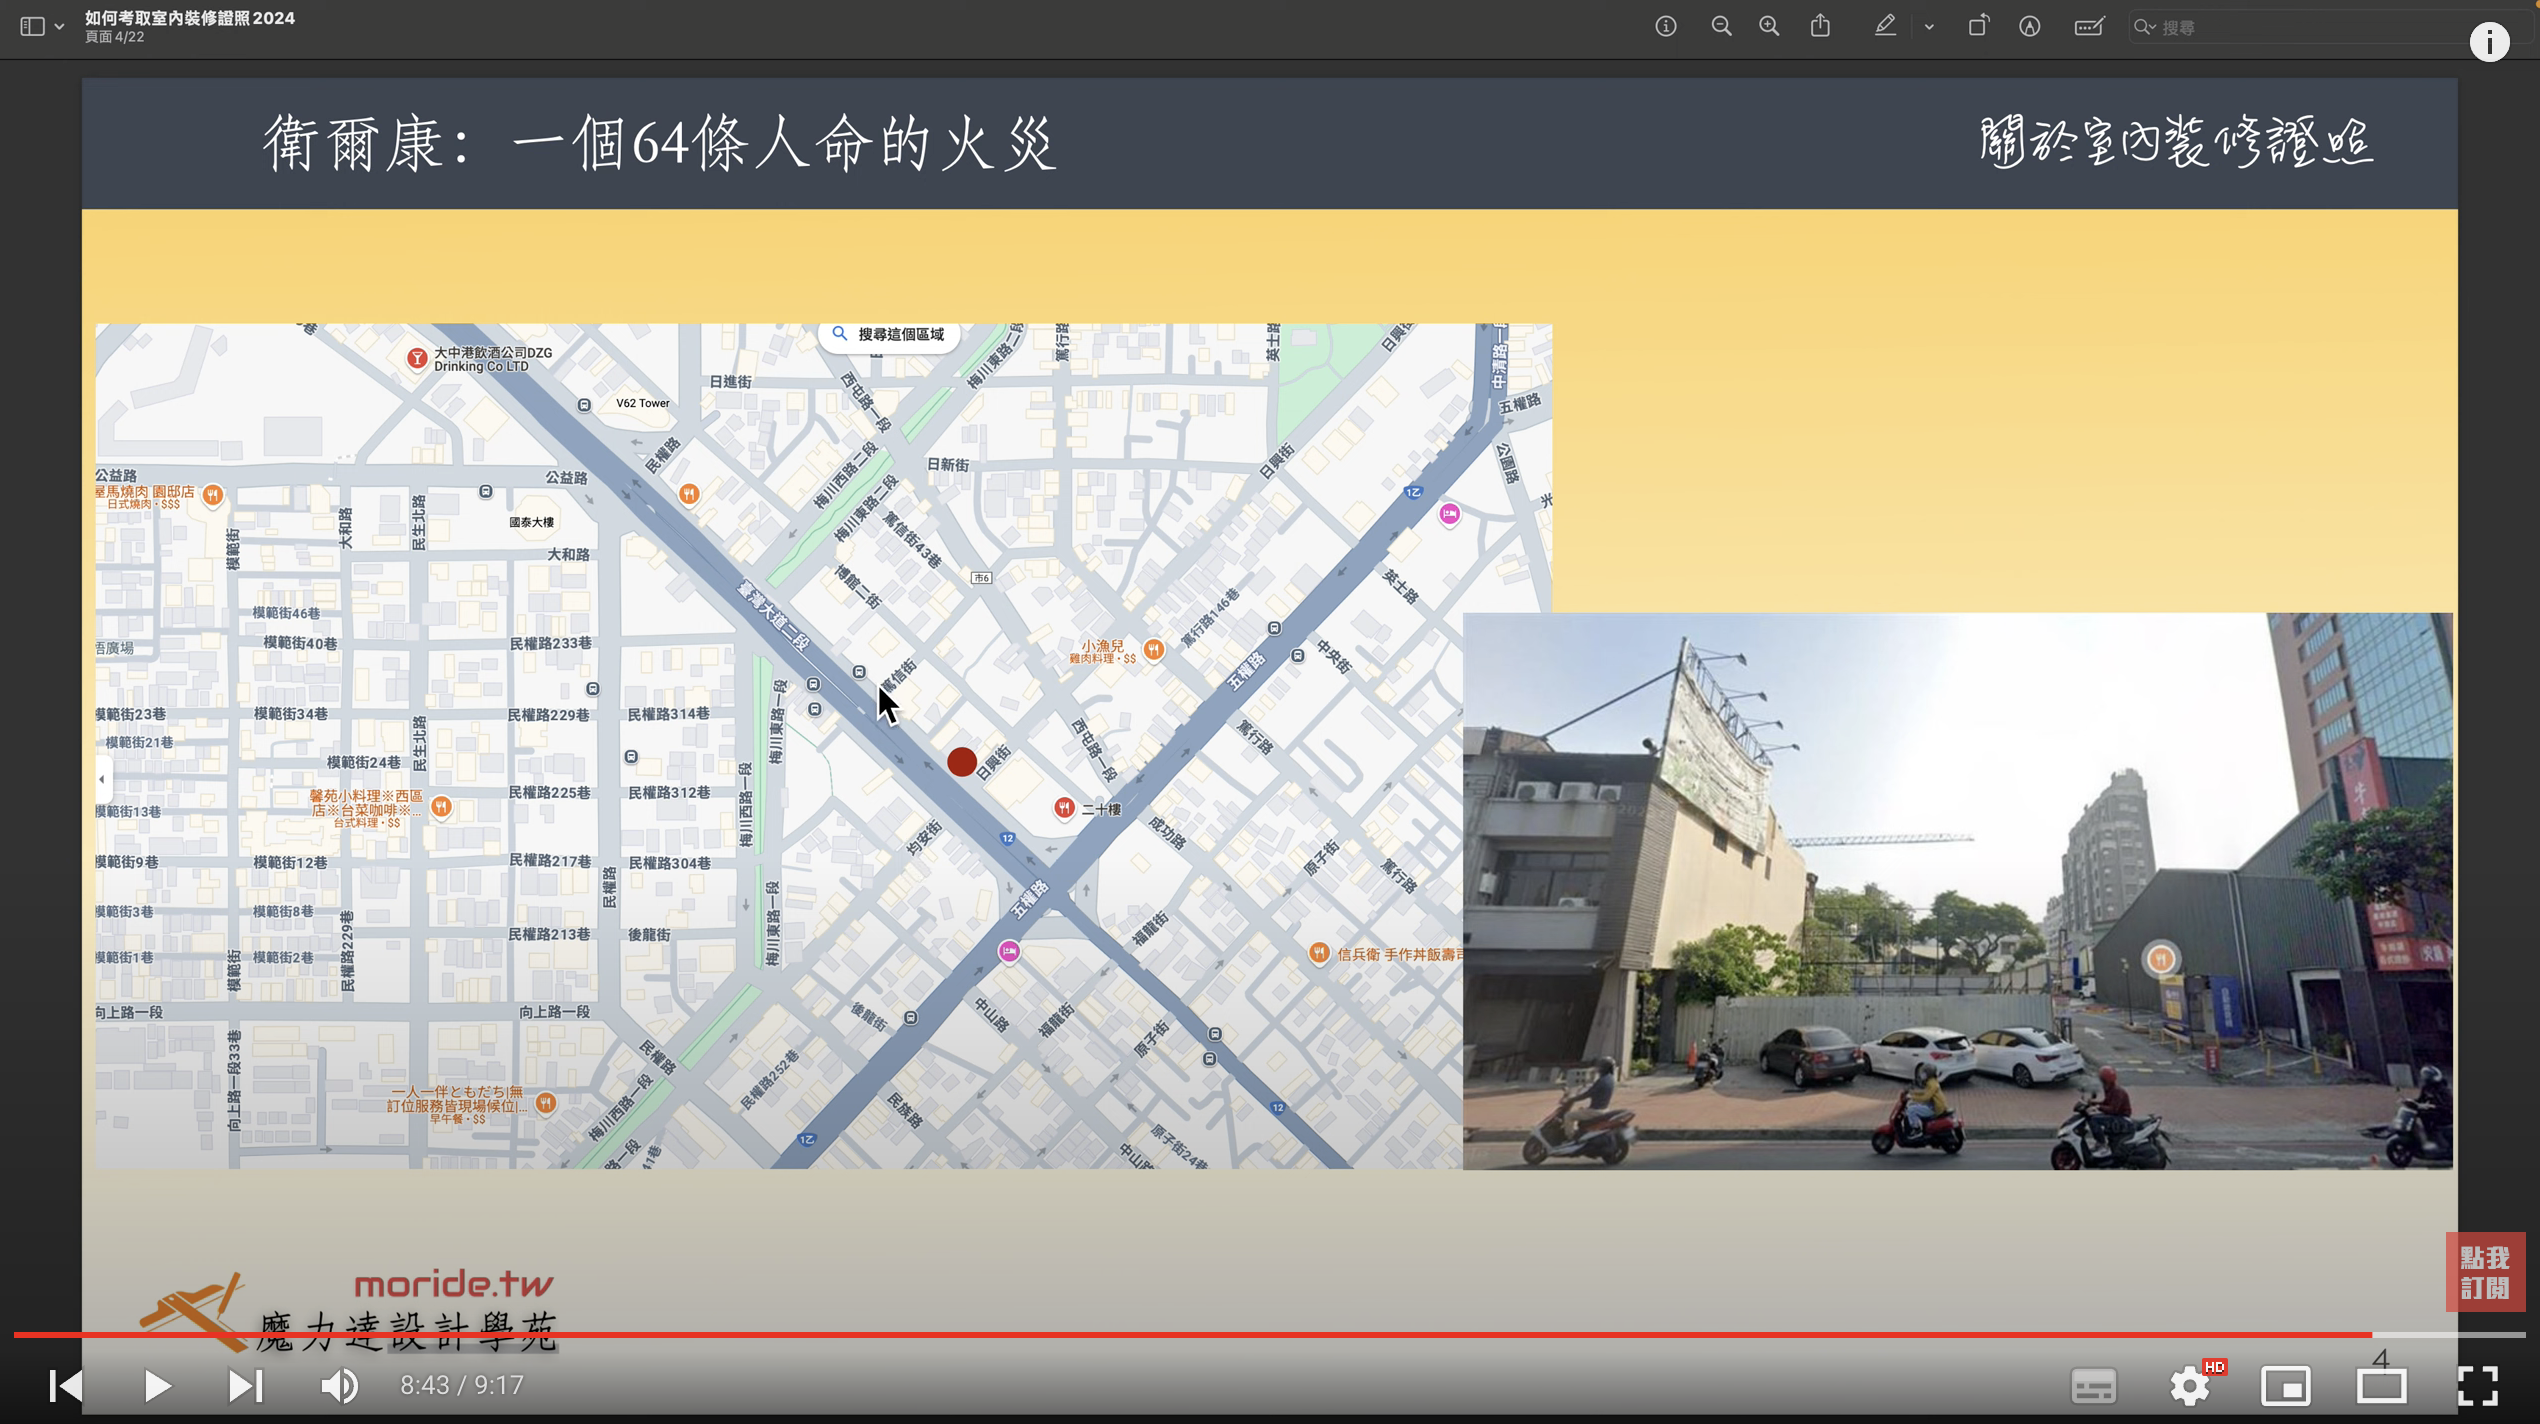Mute the video volume speaker
2540x1424 pixels.
pyautogui.click(x=340, y=1385)
